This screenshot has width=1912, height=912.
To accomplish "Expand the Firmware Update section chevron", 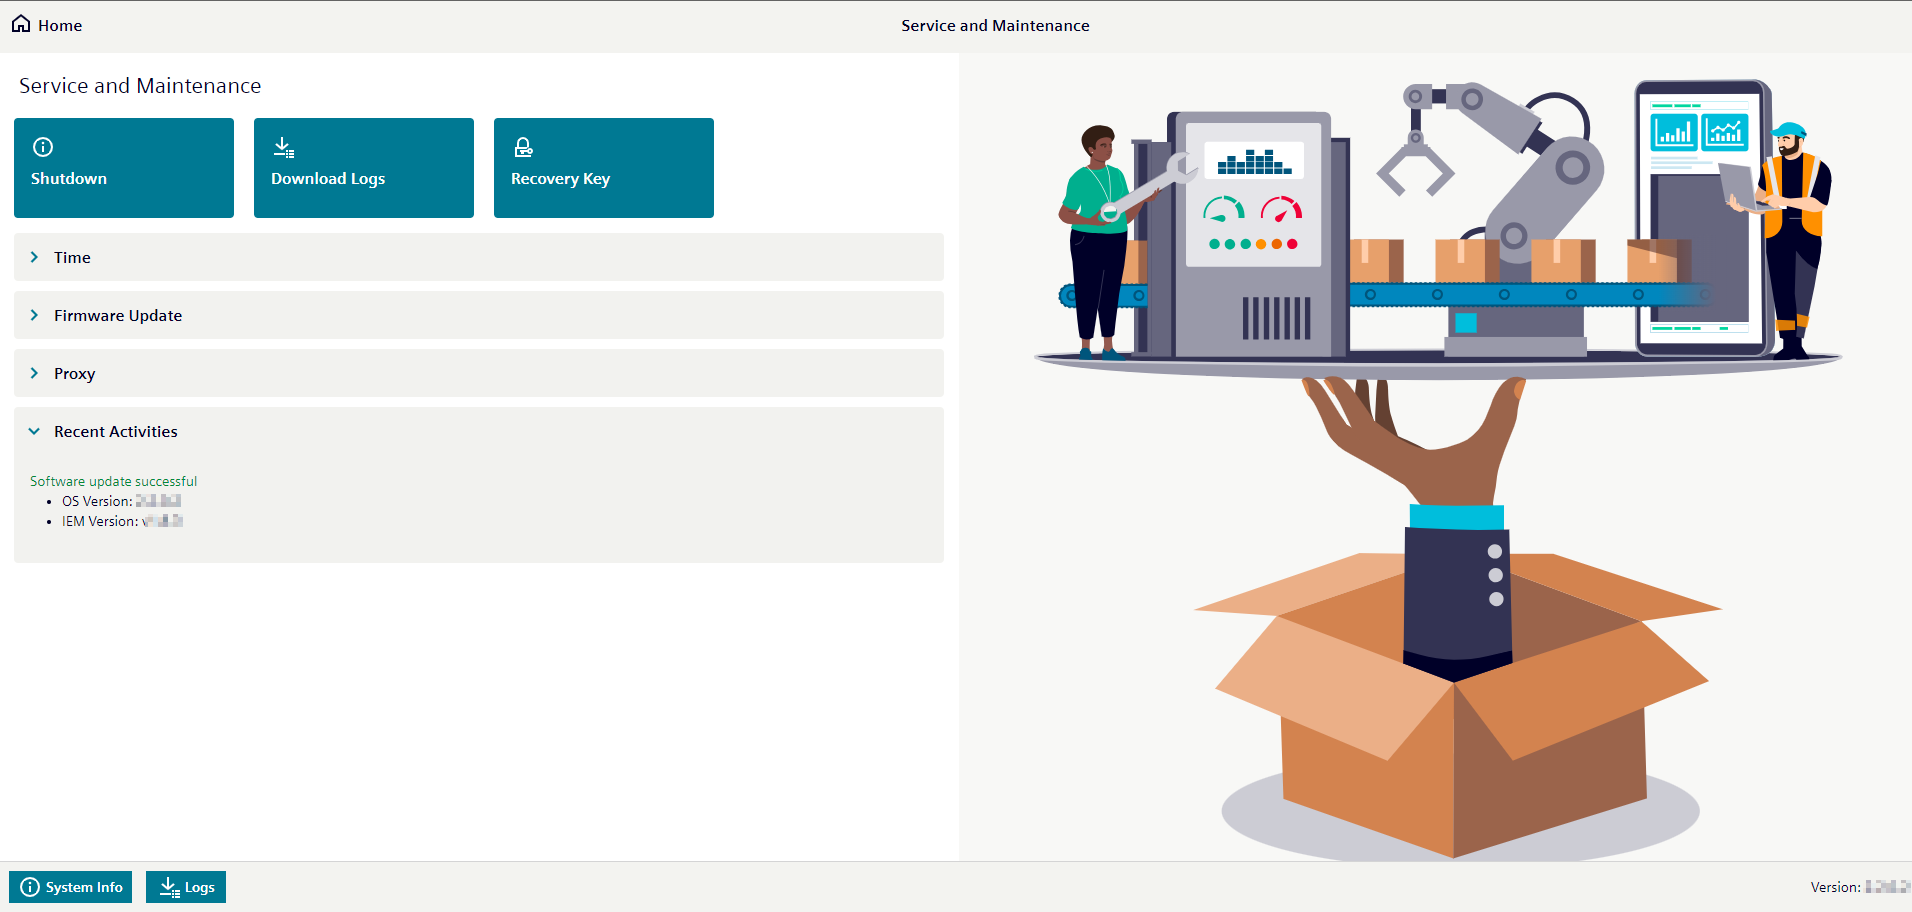I will click(x=34, y=315).
